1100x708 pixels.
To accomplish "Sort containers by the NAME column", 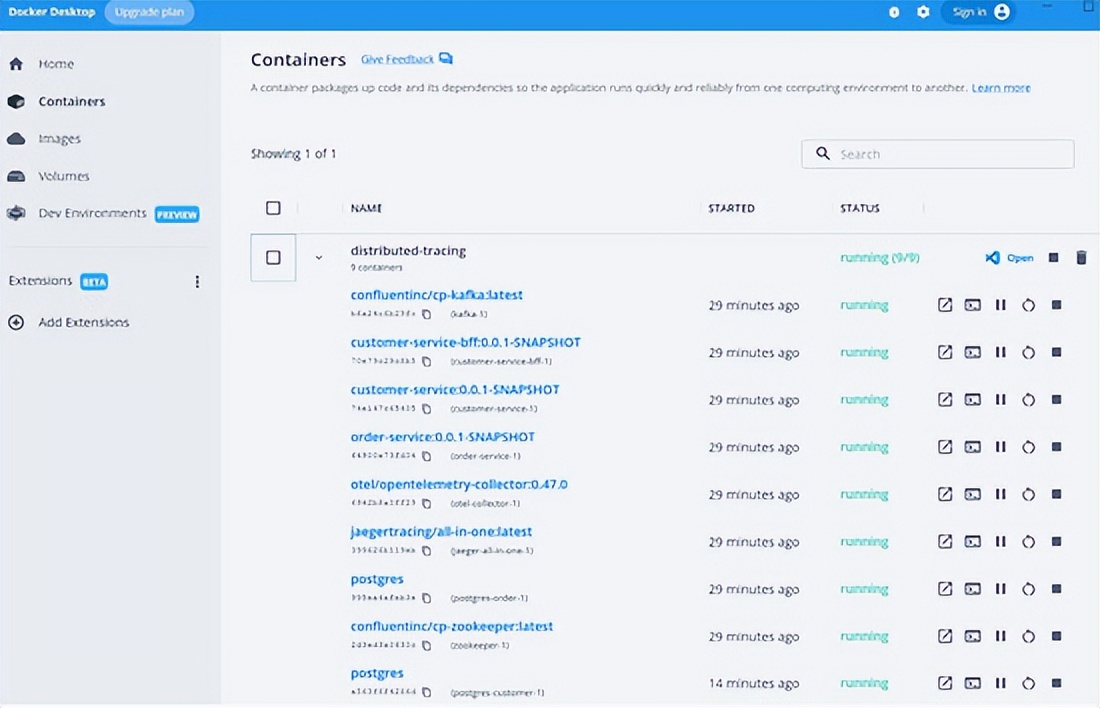I will click(x=366, y=208).
